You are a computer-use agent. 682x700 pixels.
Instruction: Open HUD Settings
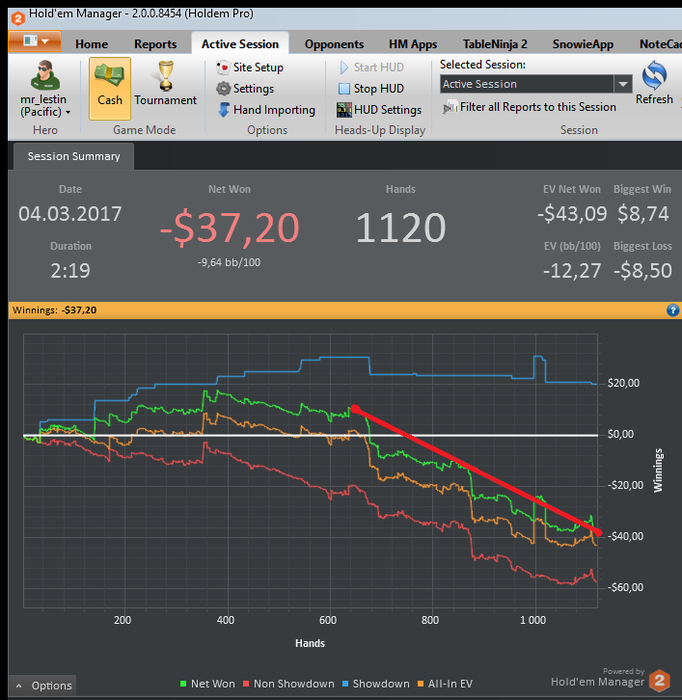(379, 110)
